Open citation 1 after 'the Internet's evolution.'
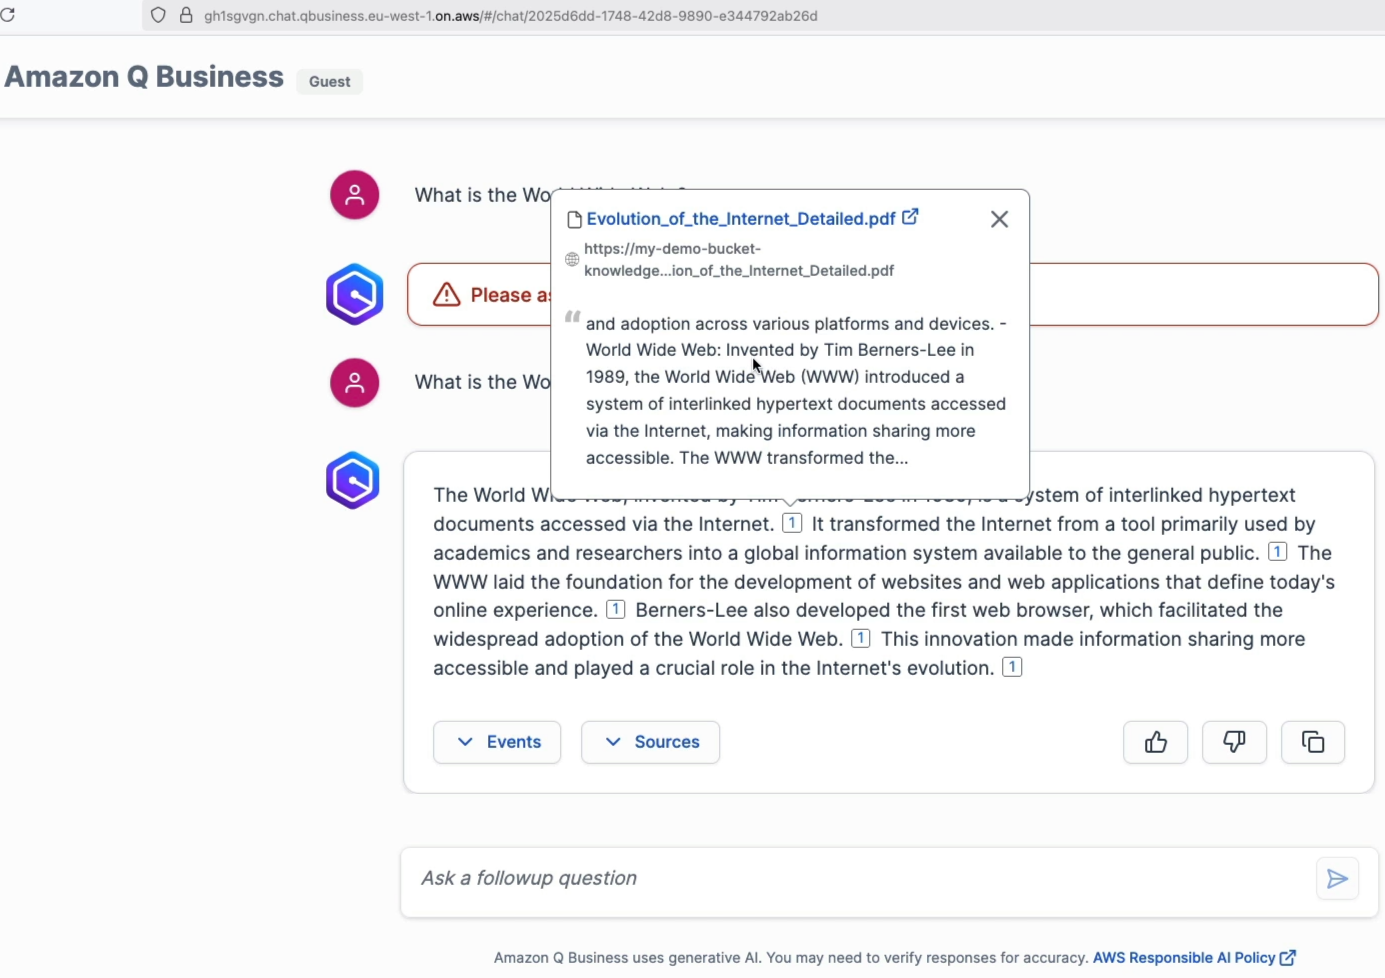The width and height of the screenshot is (1385, 978). click(1012, 667)
